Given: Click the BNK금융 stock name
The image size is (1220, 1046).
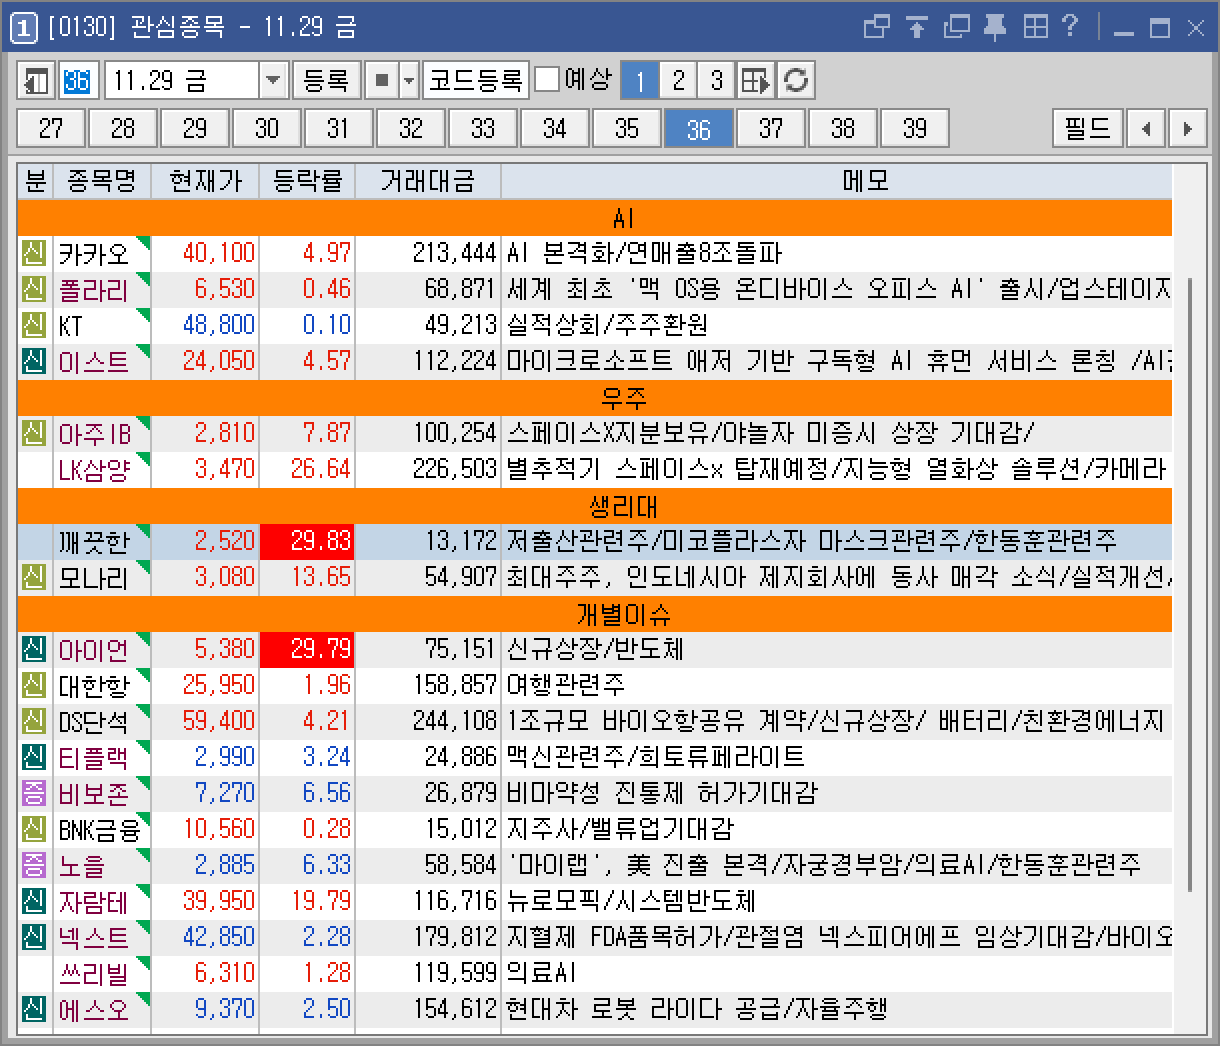Looking at the screenshot, I should [x=99, y=829].
